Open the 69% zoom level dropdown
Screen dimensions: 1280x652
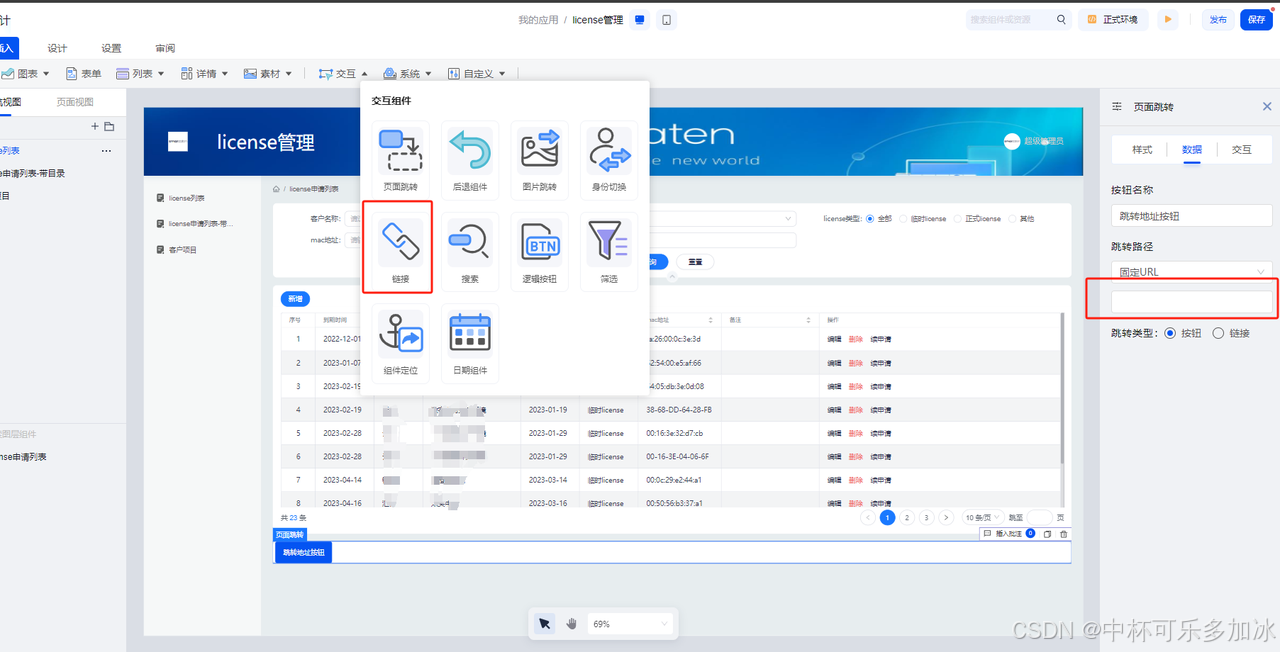[630, 624]
